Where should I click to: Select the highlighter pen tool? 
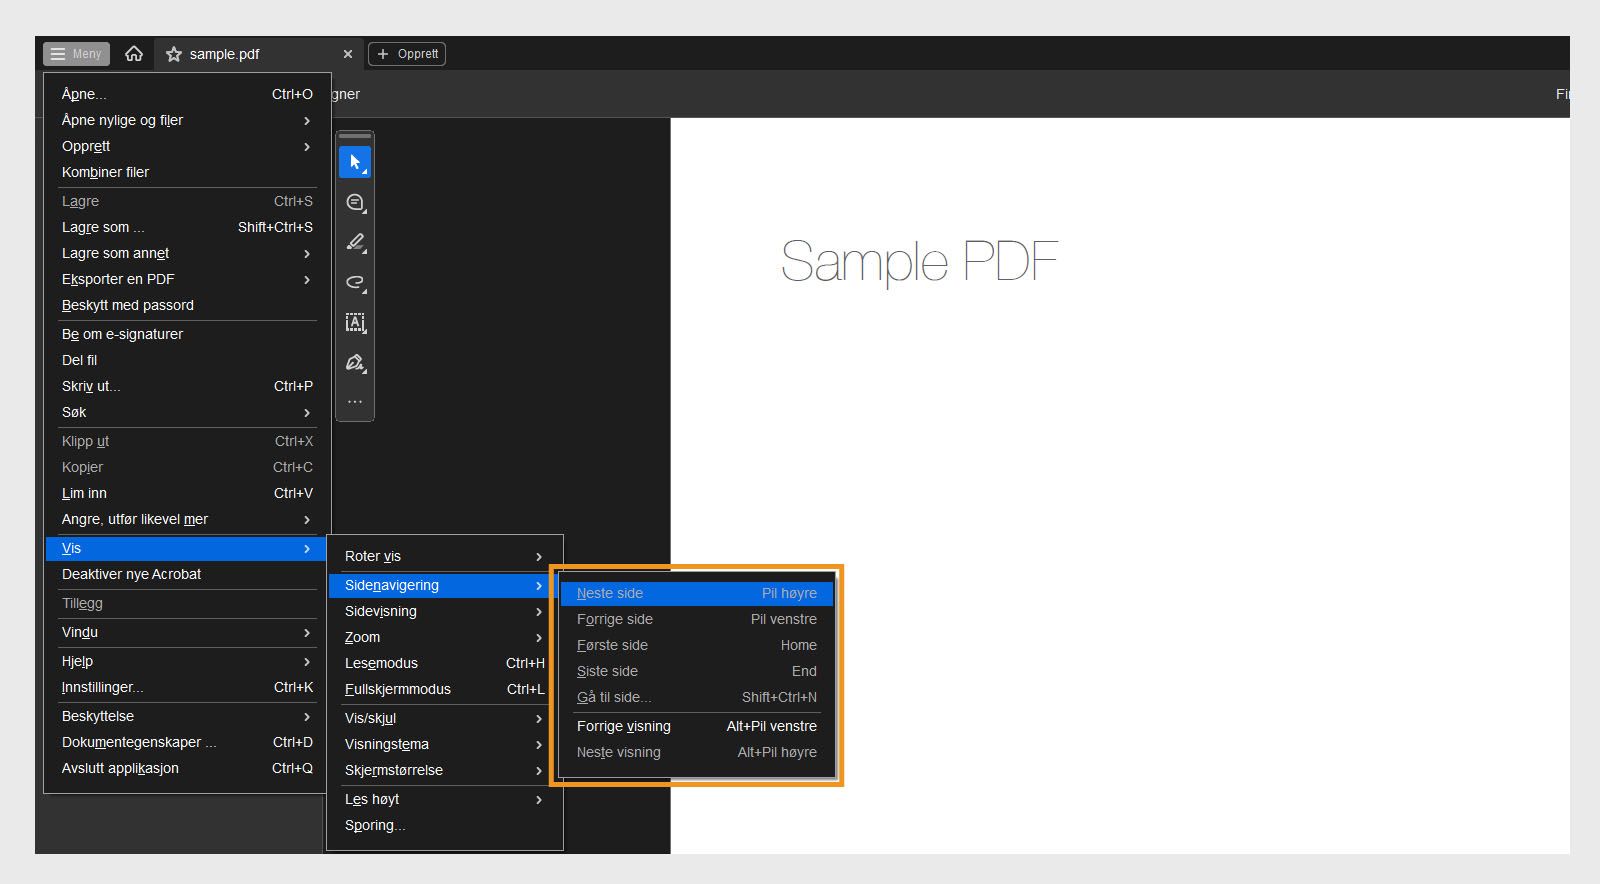[x=355, y=242]
